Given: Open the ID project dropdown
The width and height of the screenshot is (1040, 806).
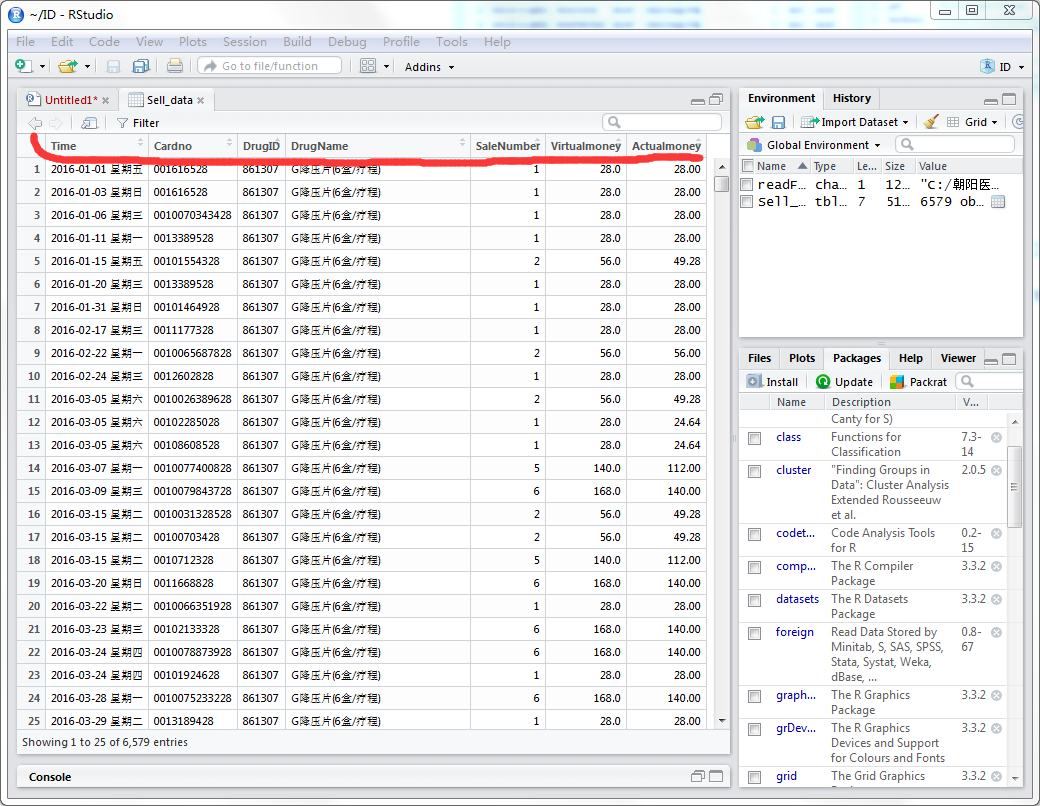Looking at the screenshot, I should 1002,67.
